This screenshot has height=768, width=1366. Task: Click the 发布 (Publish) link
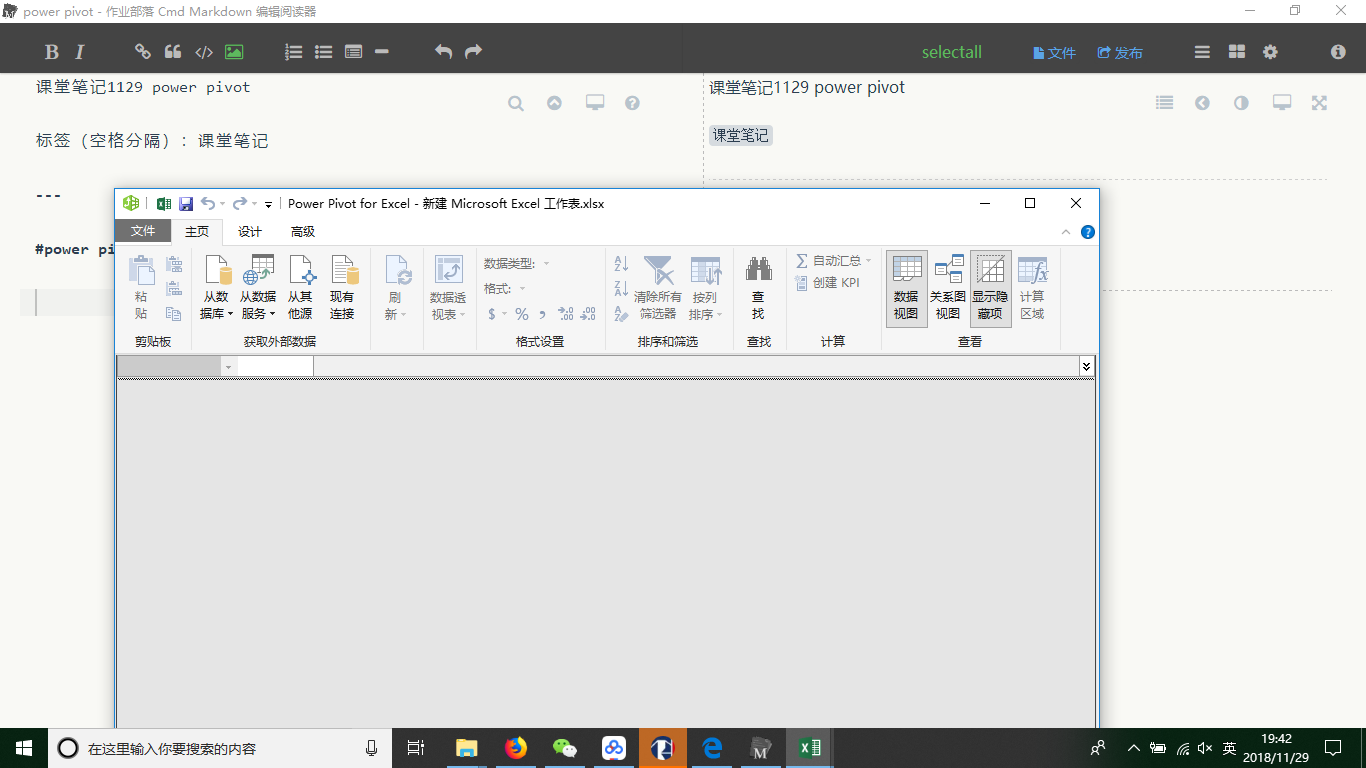1120,52
